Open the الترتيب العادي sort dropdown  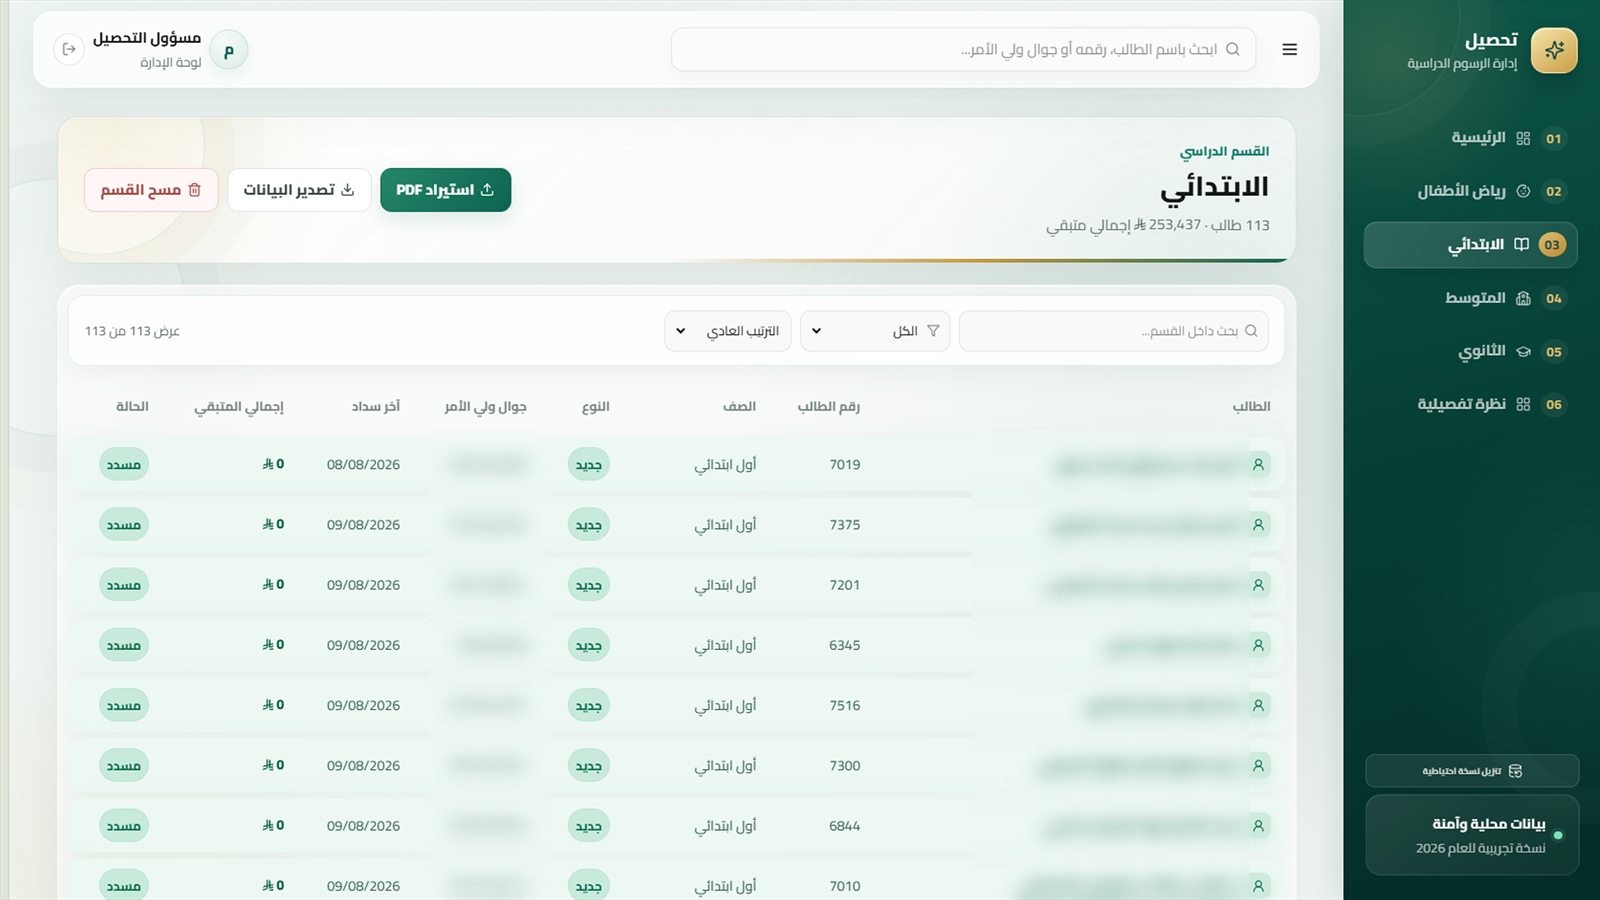[728, 331]
